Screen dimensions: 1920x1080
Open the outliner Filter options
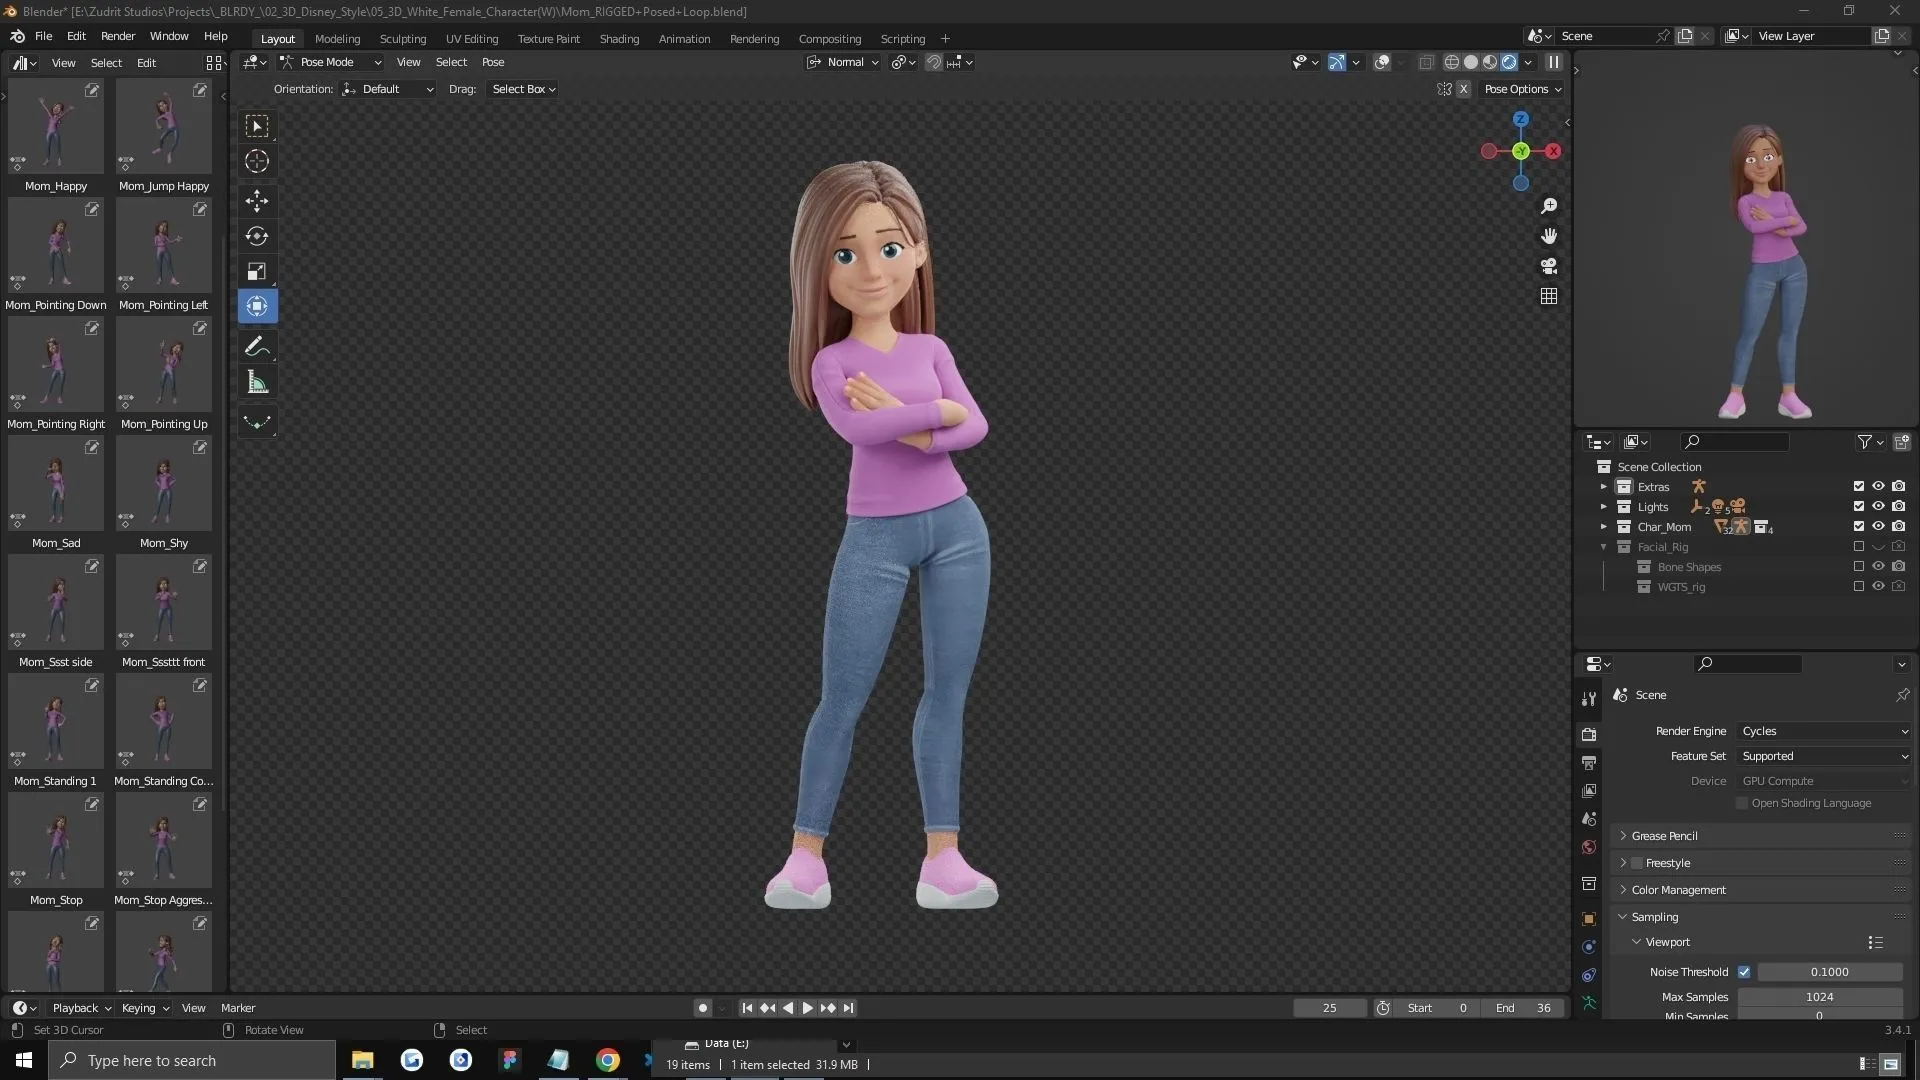pos(1865,441)
